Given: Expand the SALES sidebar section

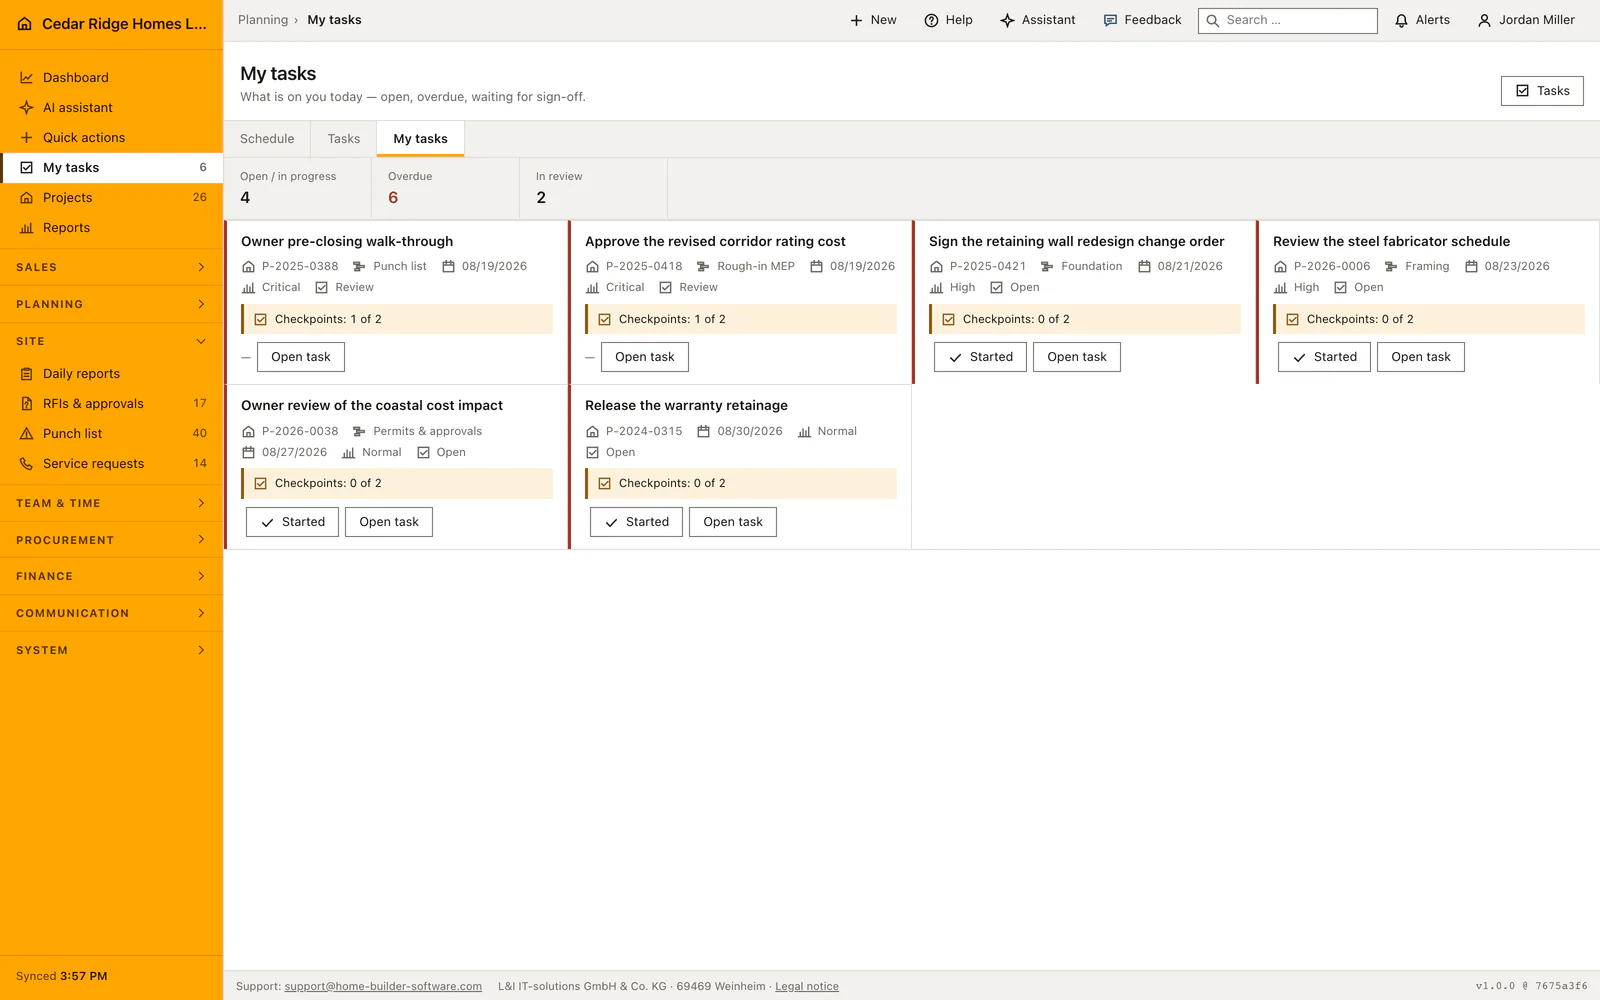Looking at the screenshot, I should coord(111,267).
